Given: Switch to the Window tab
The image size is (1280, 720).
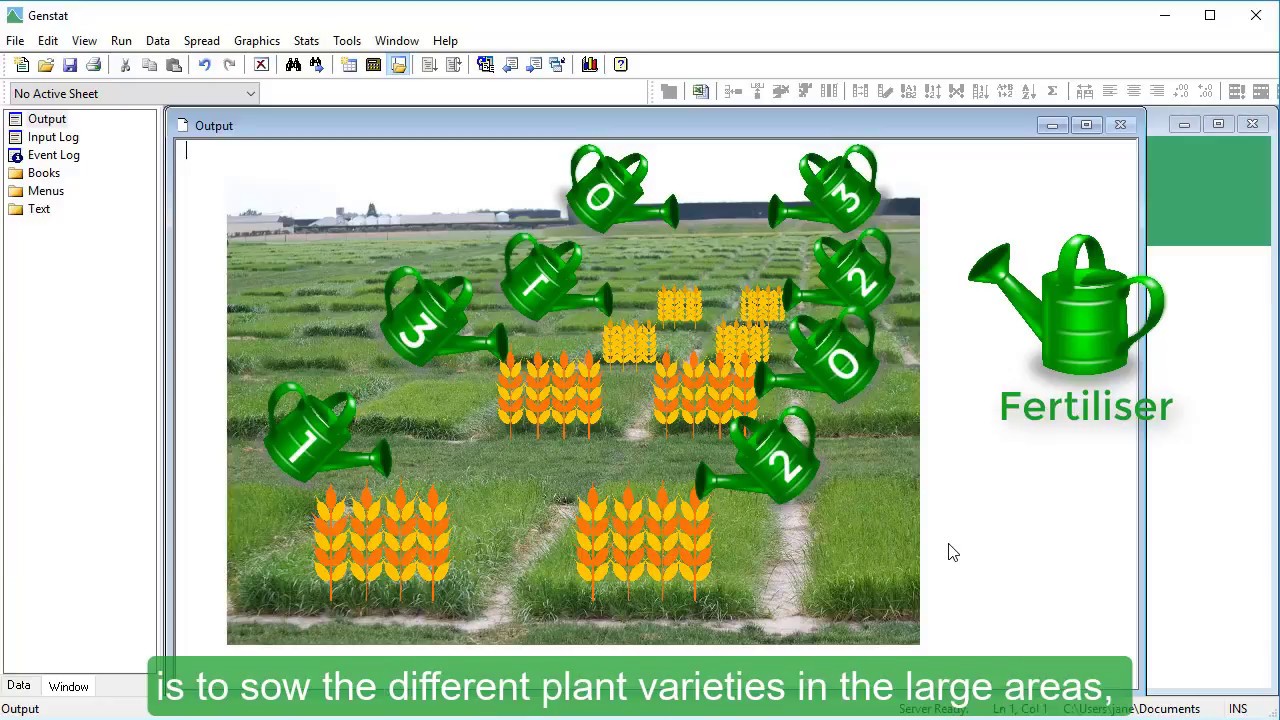Looking at the screenshot, I should [69, 686].
